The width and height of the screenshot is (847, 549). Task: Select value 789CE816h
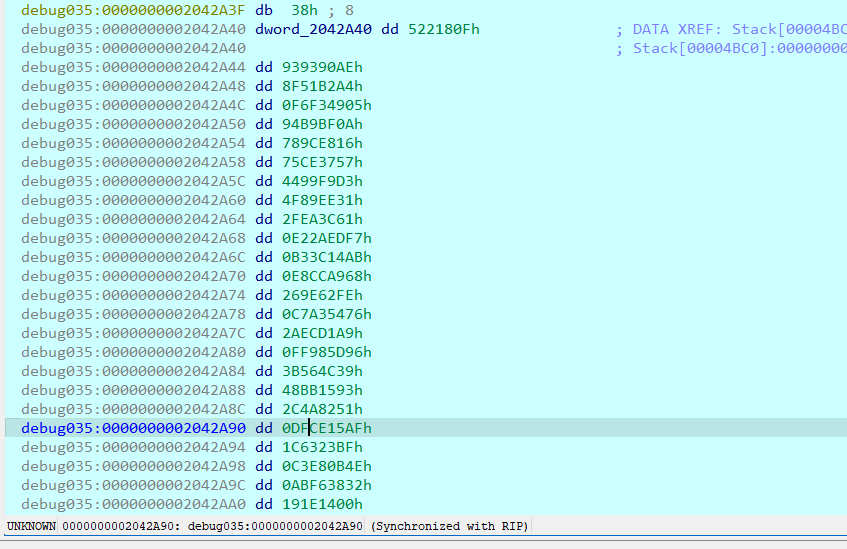tap(322, 143)
